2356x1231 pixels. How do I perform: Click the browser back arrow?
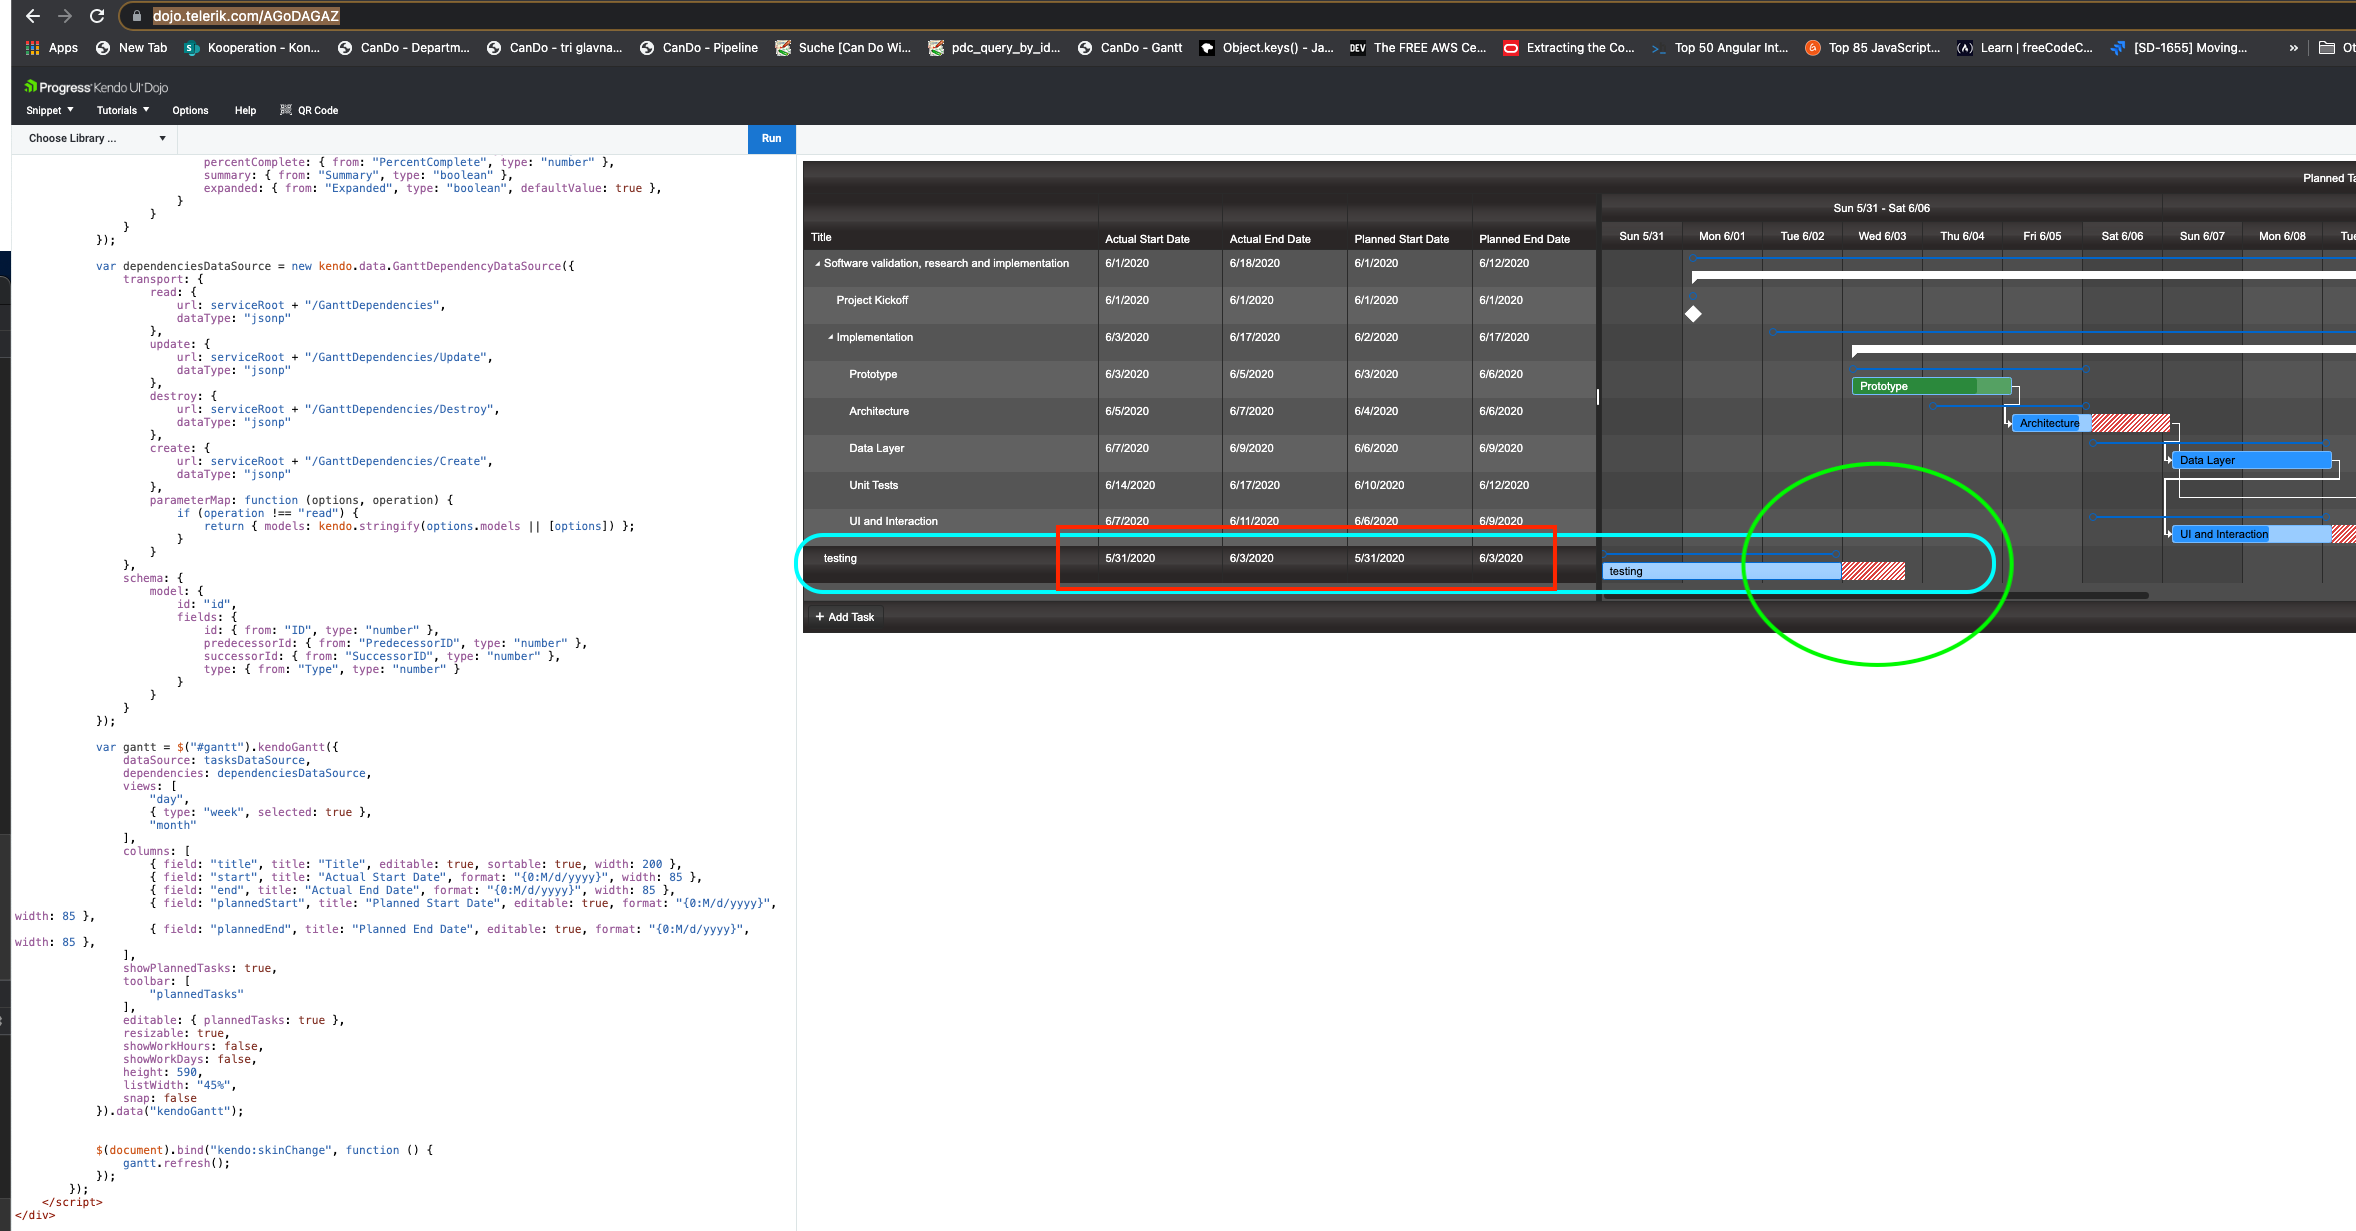pos(33,16)
